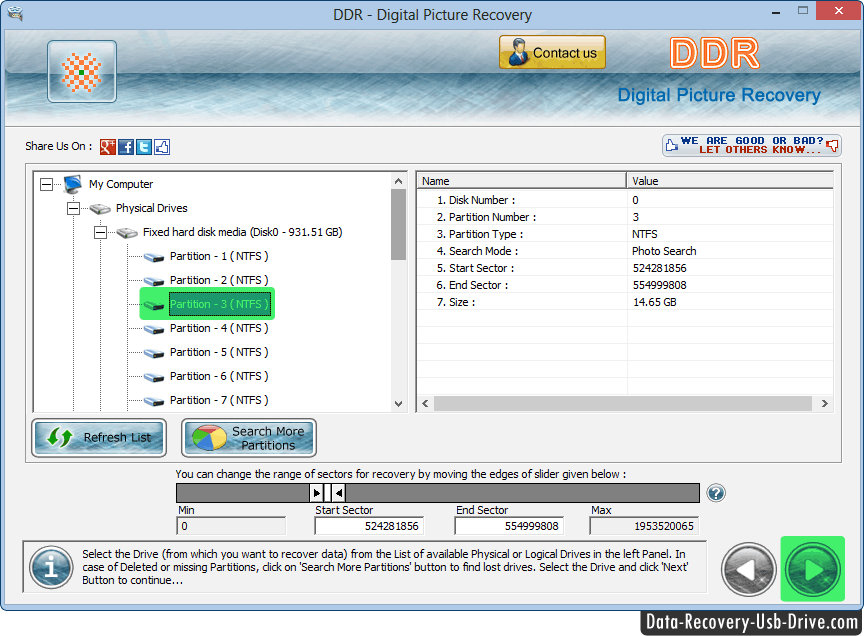Screen dimensions: 864x636
Task: Click the Partition 6 drive icon
Action: tap(154, 377)
